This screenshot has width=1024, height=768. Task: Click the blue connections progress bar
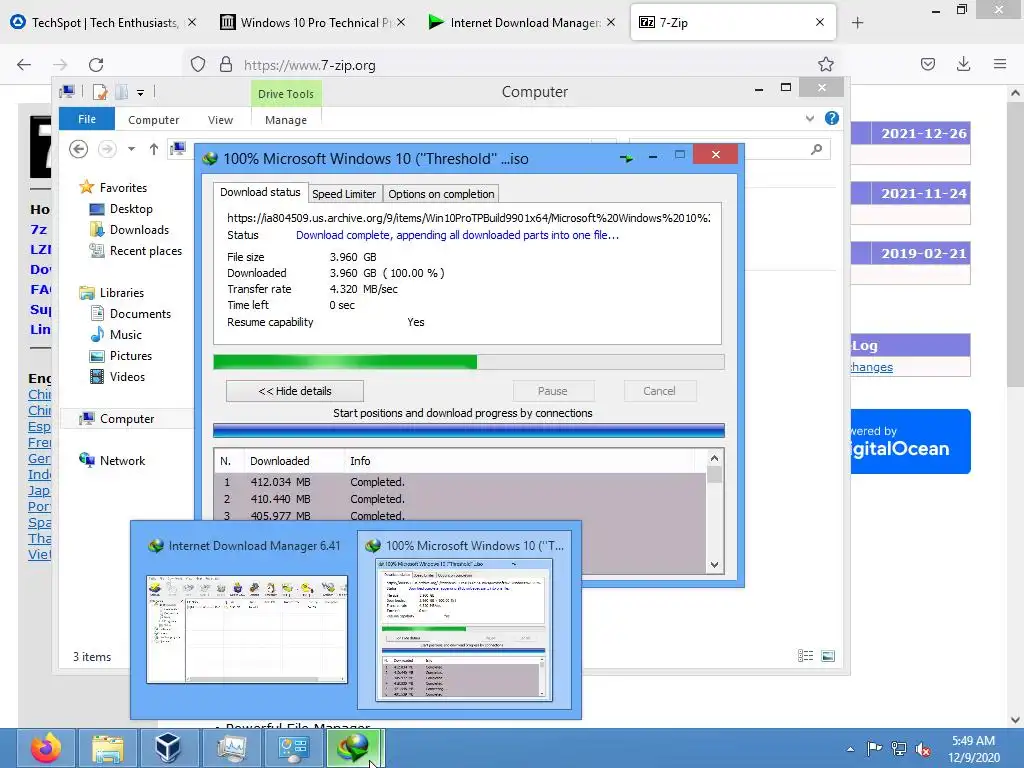click(468, 430)
